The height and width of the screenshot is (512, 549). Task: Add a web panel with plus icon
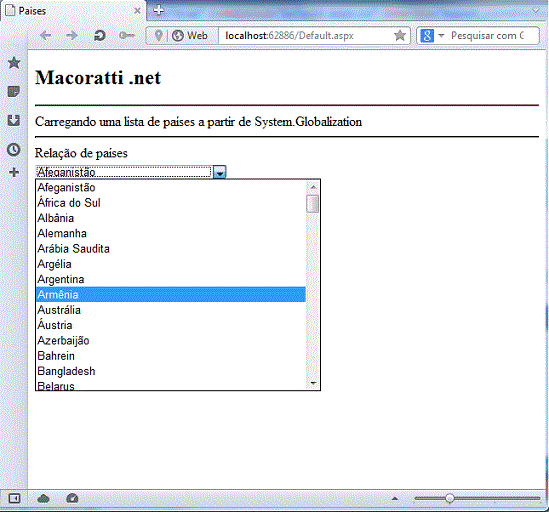[14, 172]
